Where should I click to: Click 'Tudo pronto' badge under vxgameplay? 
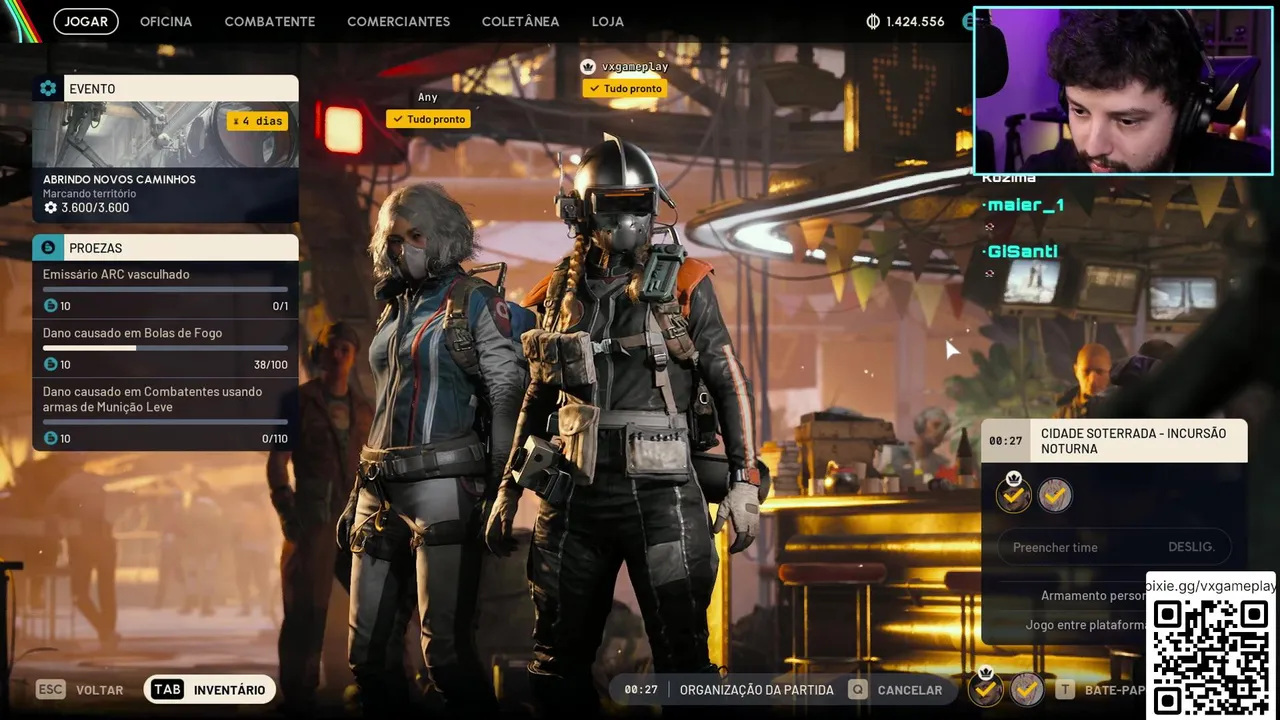625,88
